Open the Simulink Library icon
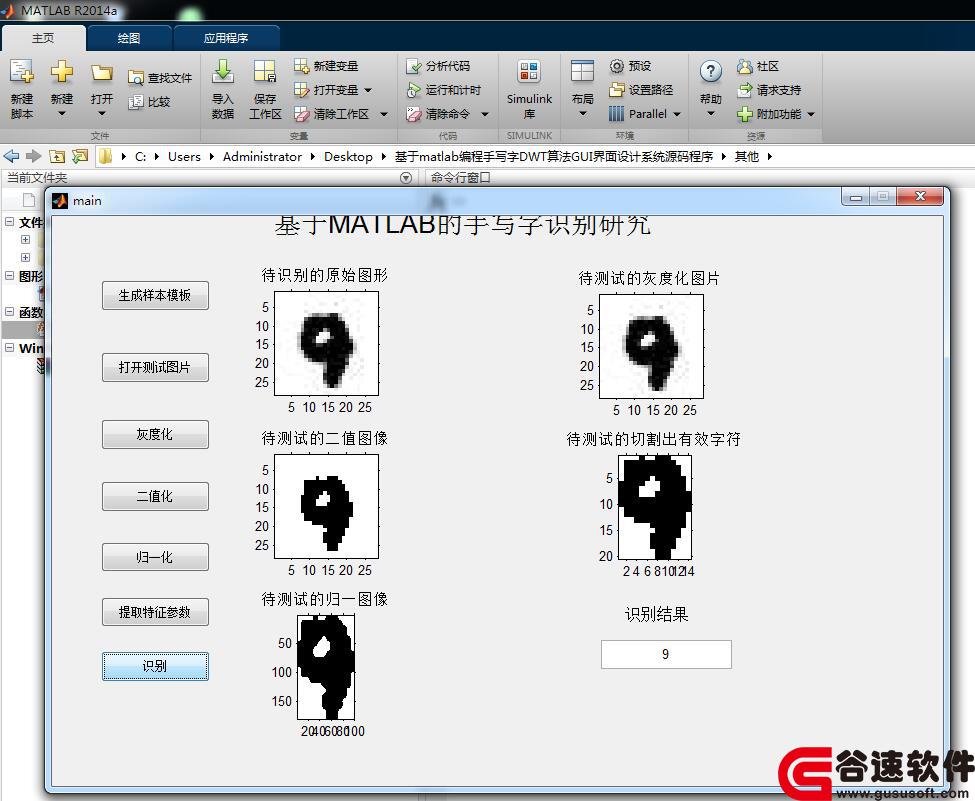 tap(529, 72)
